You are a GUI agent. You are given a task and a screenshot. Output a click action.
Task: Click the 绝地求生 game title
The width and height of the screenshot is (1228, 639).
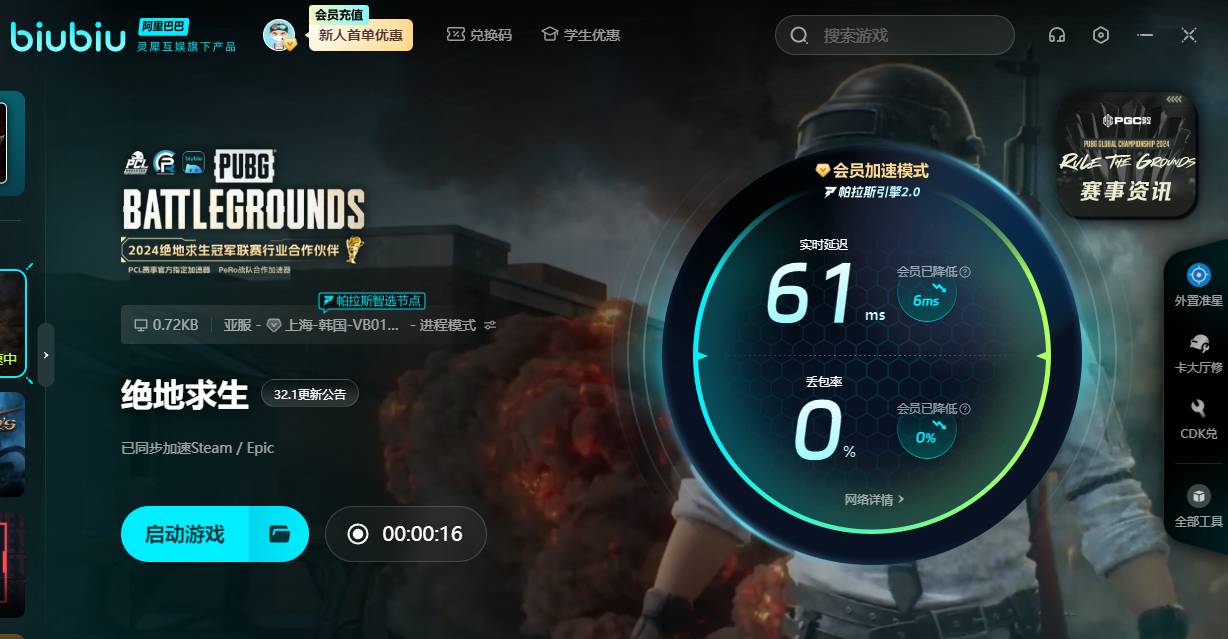pos(185,394)
